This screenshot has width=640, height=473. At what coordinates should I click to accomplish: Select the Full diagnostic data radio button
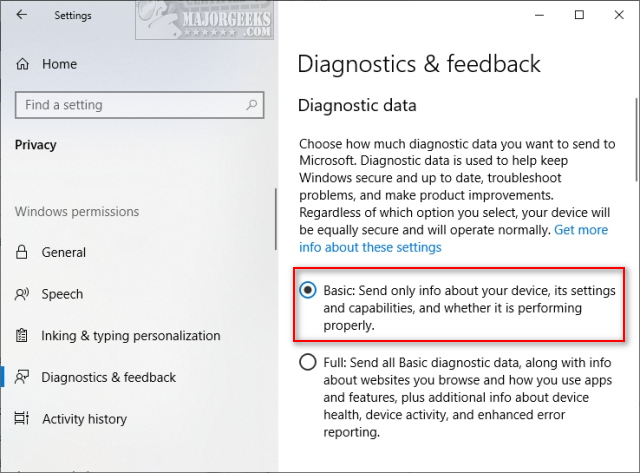pyautogui.click(x=308, y=362)
